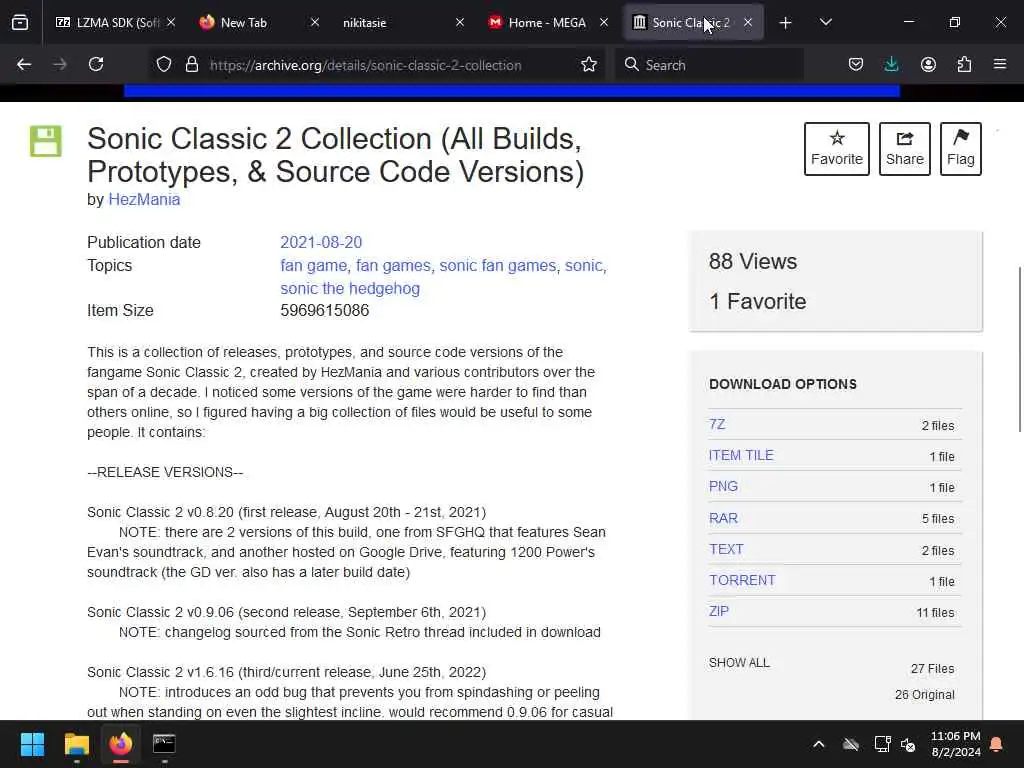Open the cloud sync tray icon
The image size is (1024, 768).
(x=850, y=744)
